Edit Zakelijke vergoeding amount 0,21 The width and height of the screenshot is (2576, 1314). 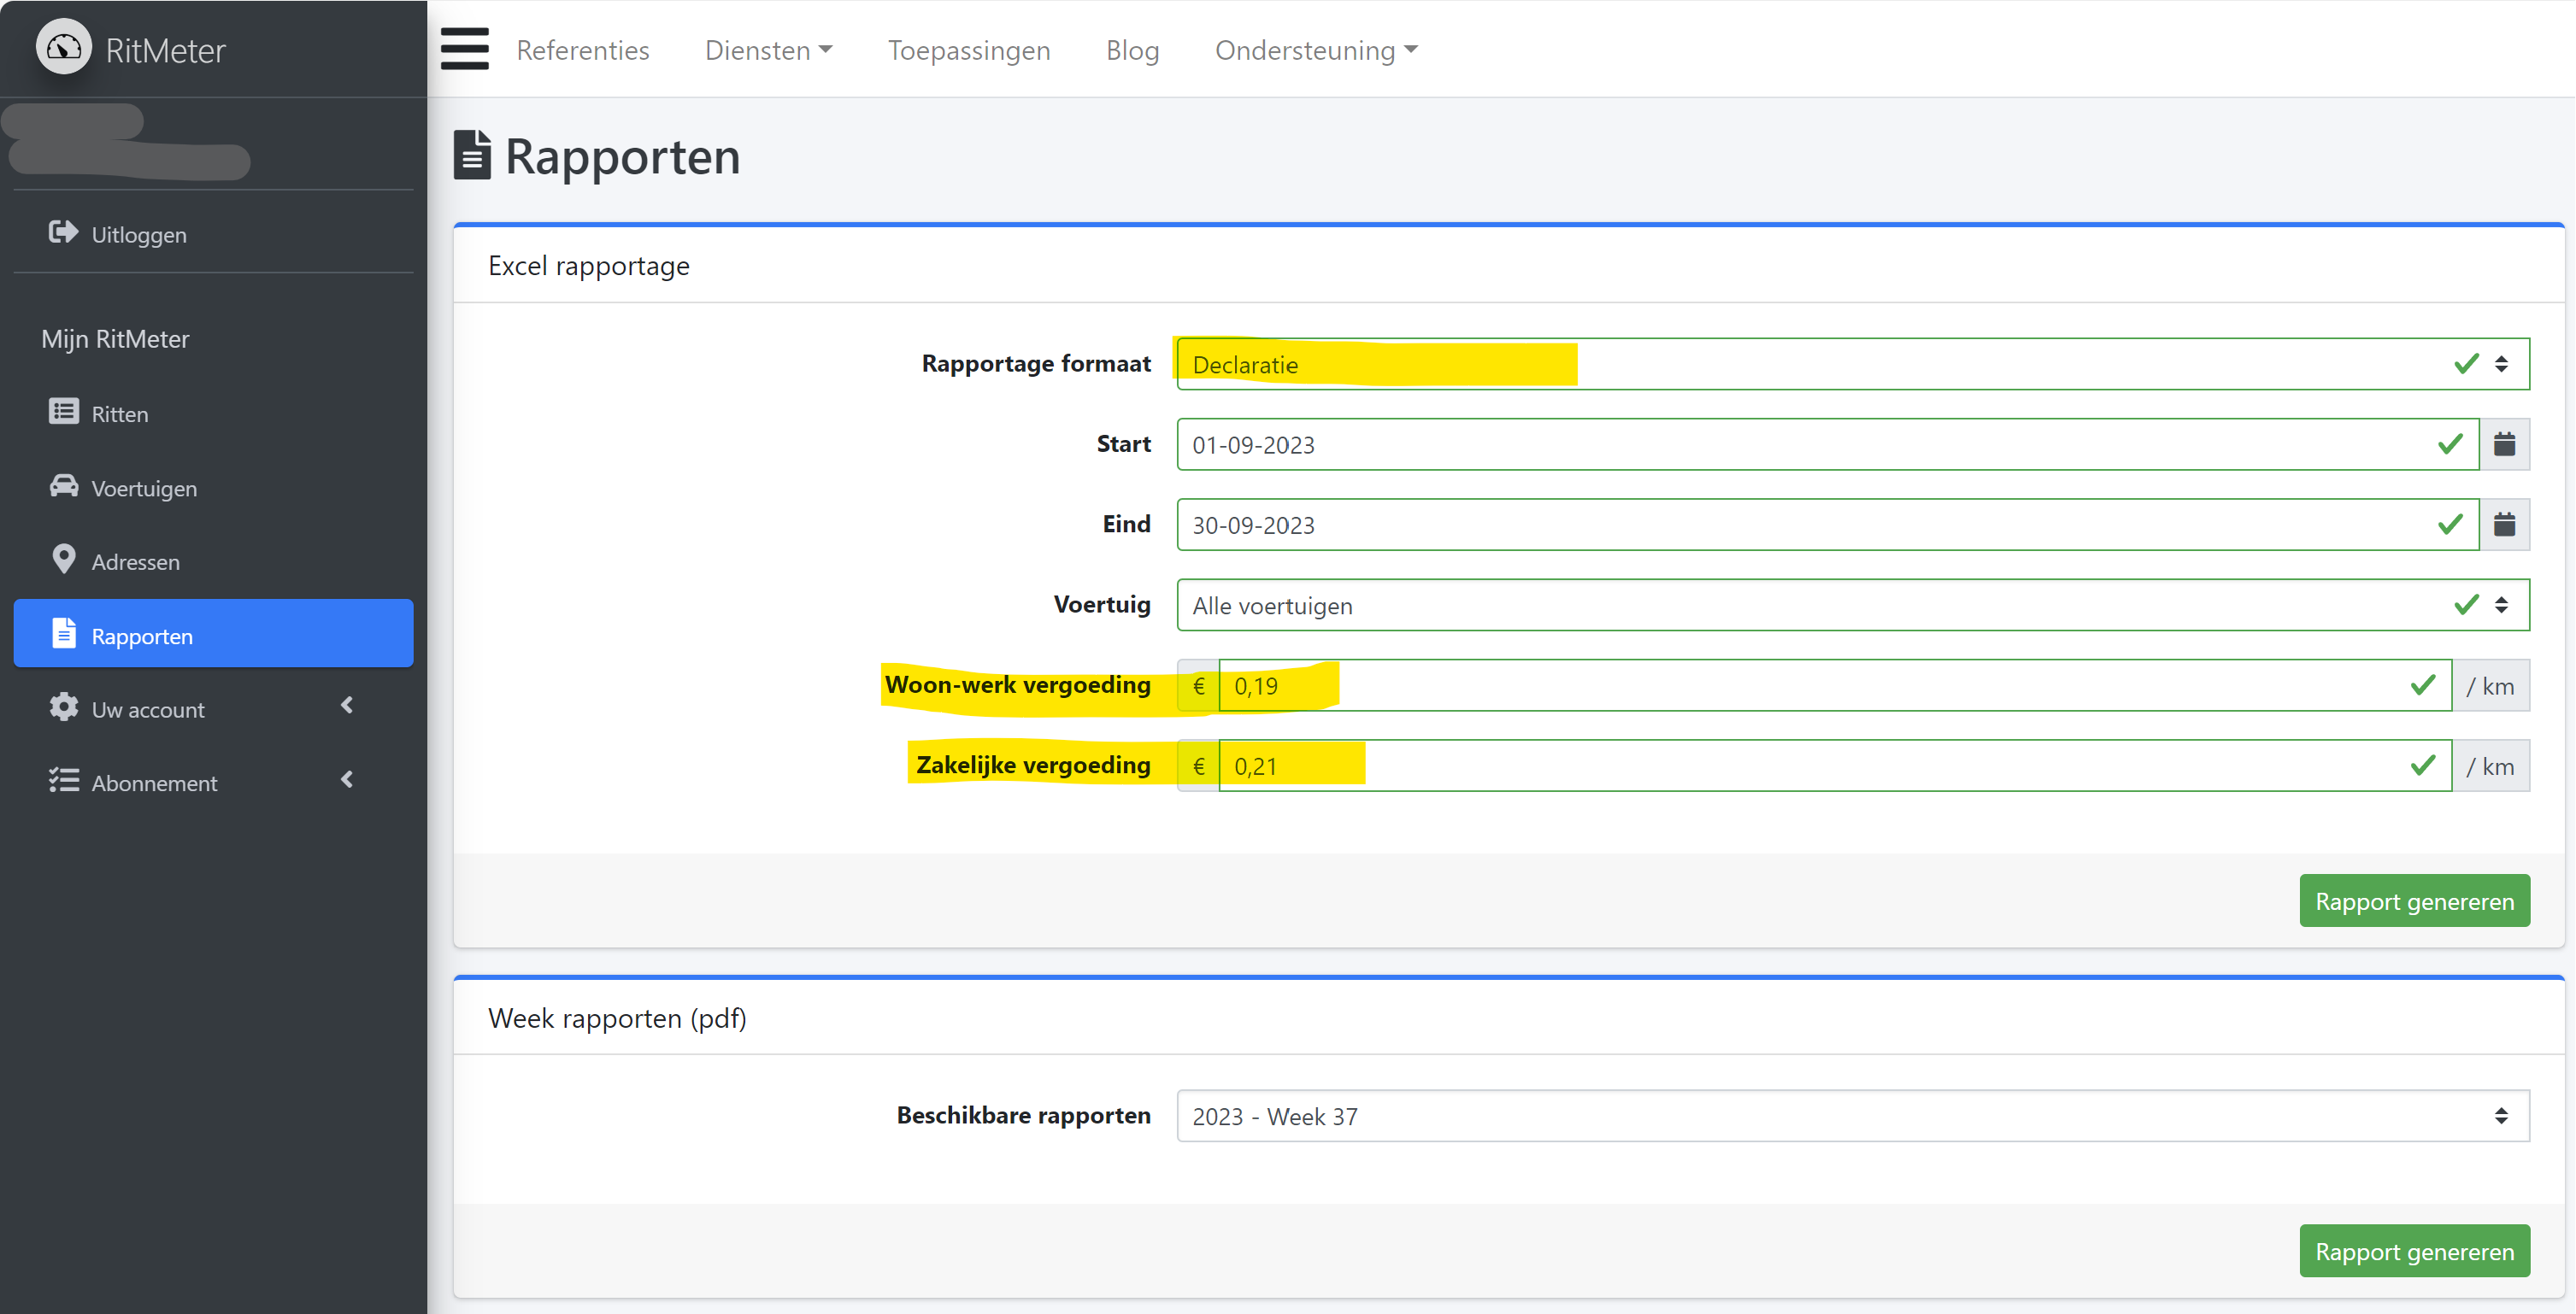[x=1834, y=766]
